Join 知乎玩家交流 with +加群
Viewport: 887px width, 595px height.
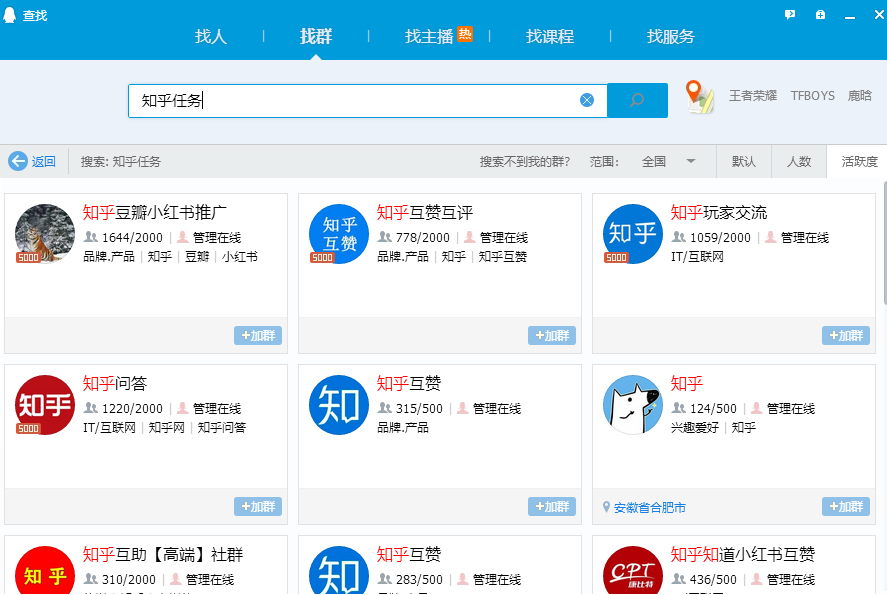click(x=846, y=335)
